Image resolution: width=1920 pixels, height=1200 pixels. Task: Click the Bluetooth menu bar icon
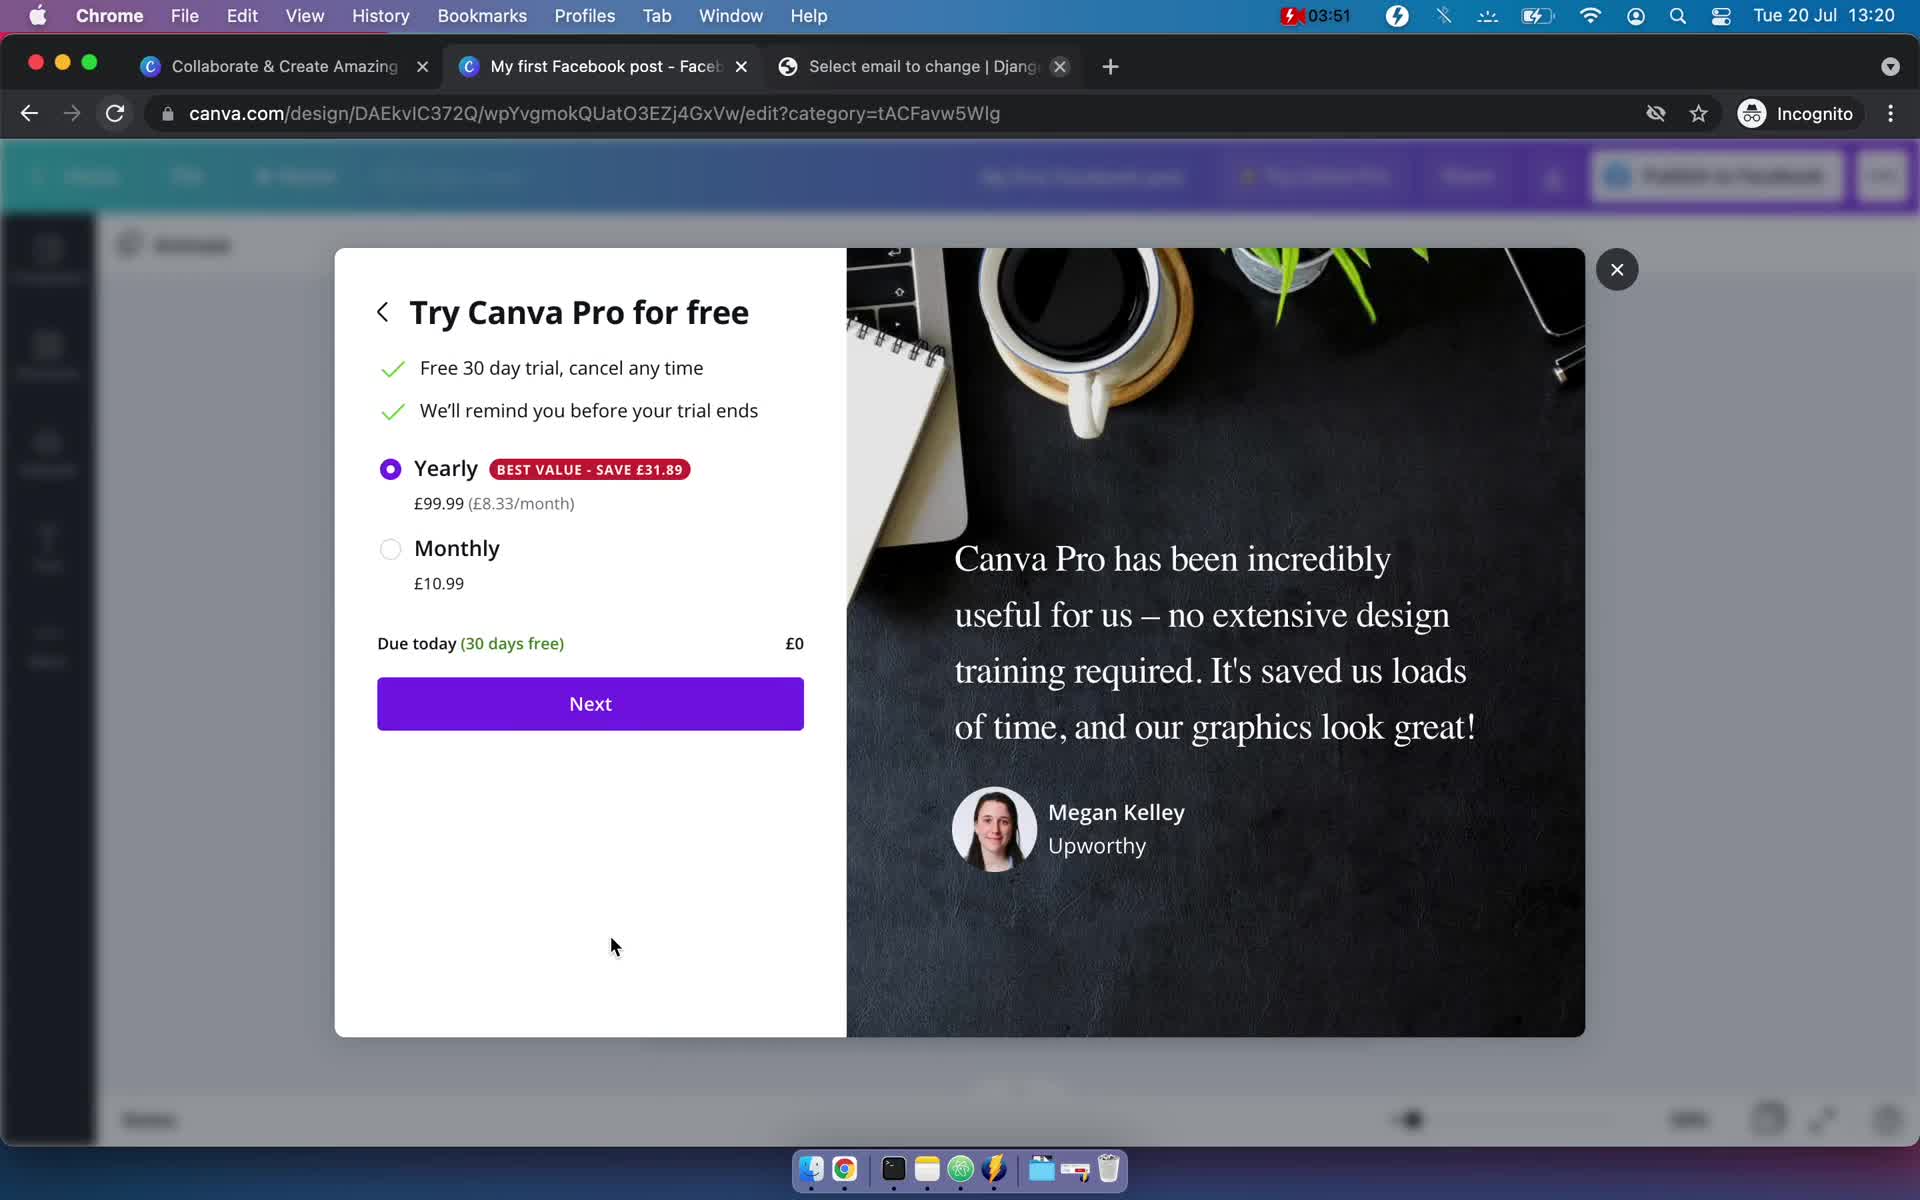click(1443, 16)
